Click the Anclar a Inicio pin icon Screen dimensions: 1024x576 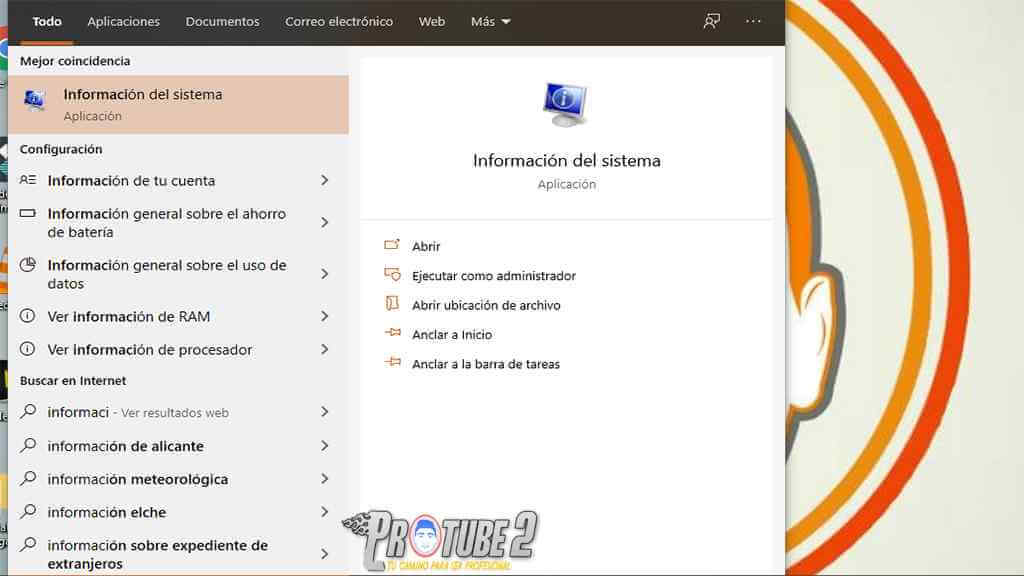click(392, 334)
